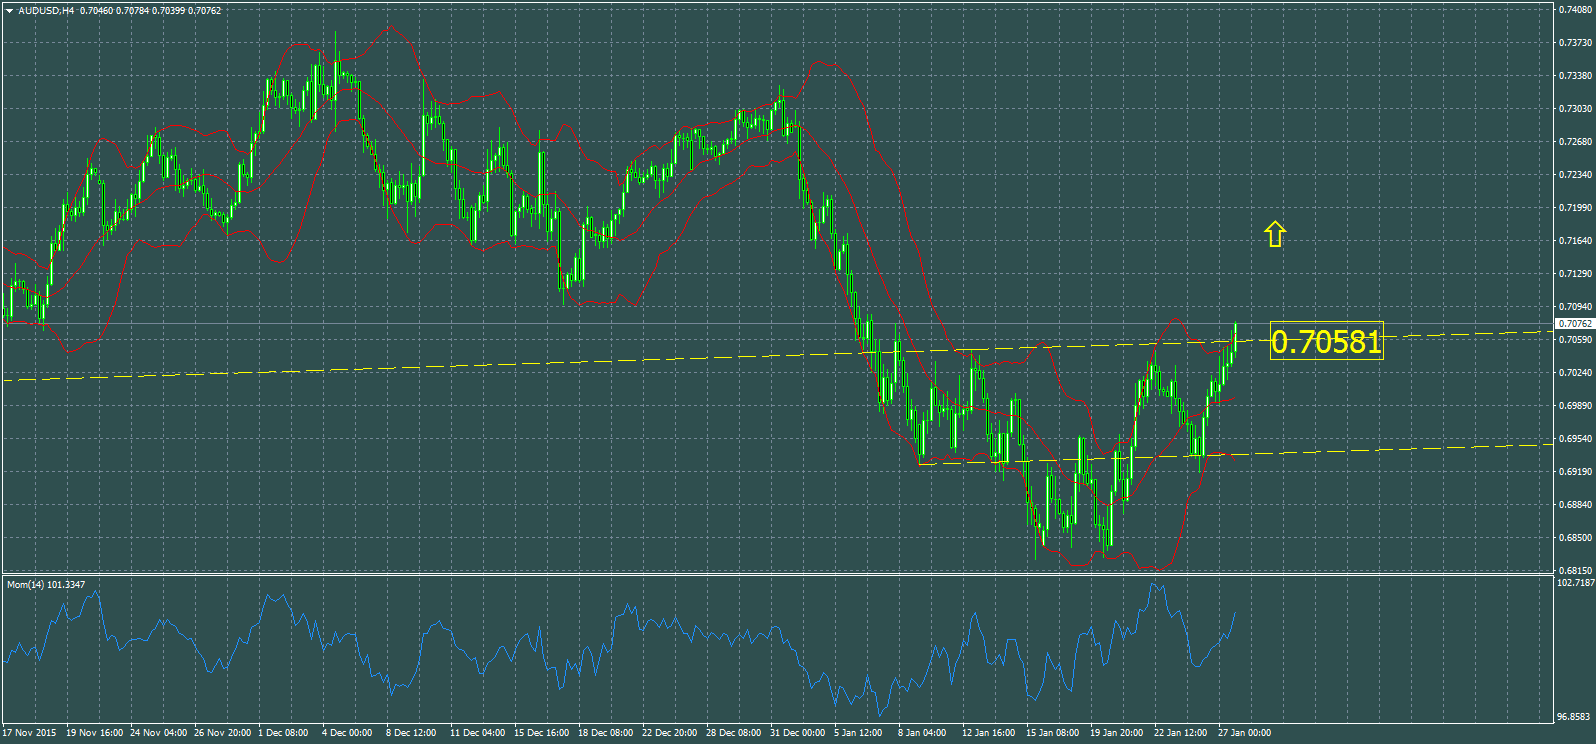This screenshot has width=1596, height=744.
Task: Select the yellow up arrow marker
Action: click(1274, 234)
